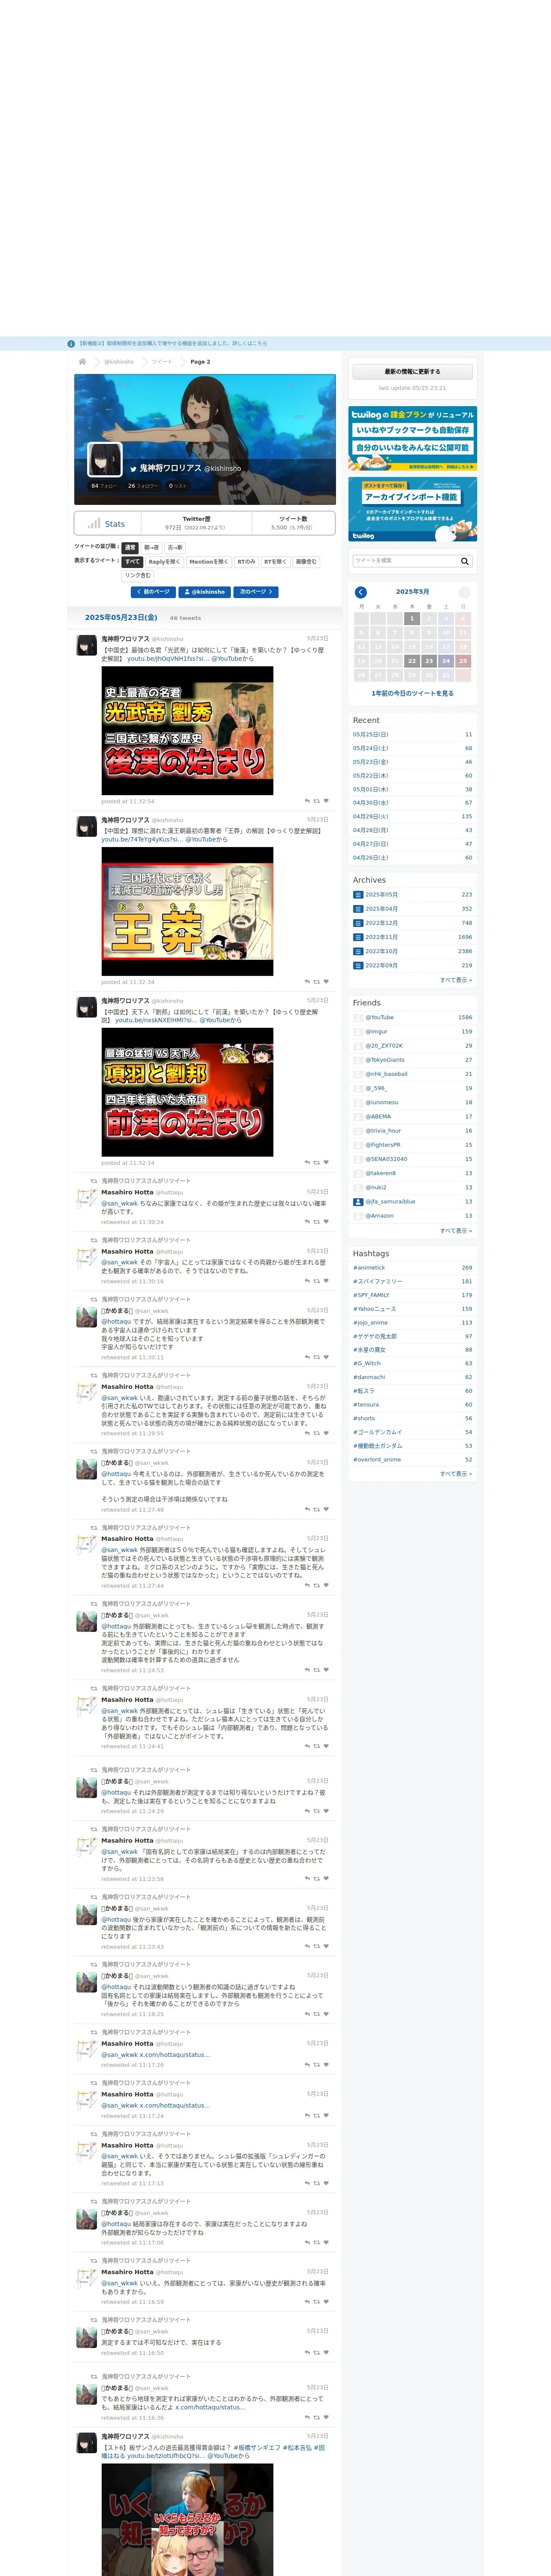Open the 2022年12月 archive list icon
Image resolution: width=551 pixels, height=2576 pixels.
tap(358, 923)
